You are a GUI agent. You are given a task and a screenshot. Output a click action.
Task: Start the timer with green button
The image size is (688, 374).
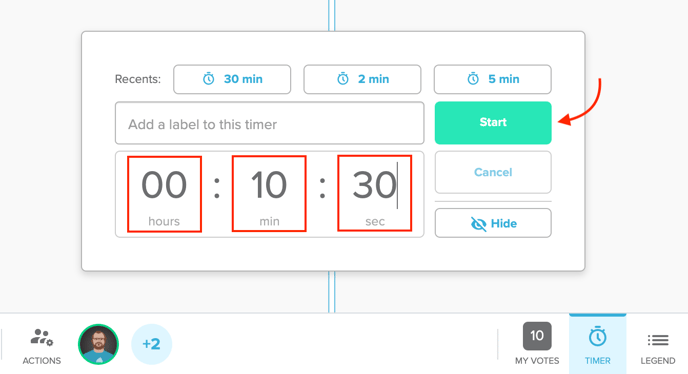(493, 123)
